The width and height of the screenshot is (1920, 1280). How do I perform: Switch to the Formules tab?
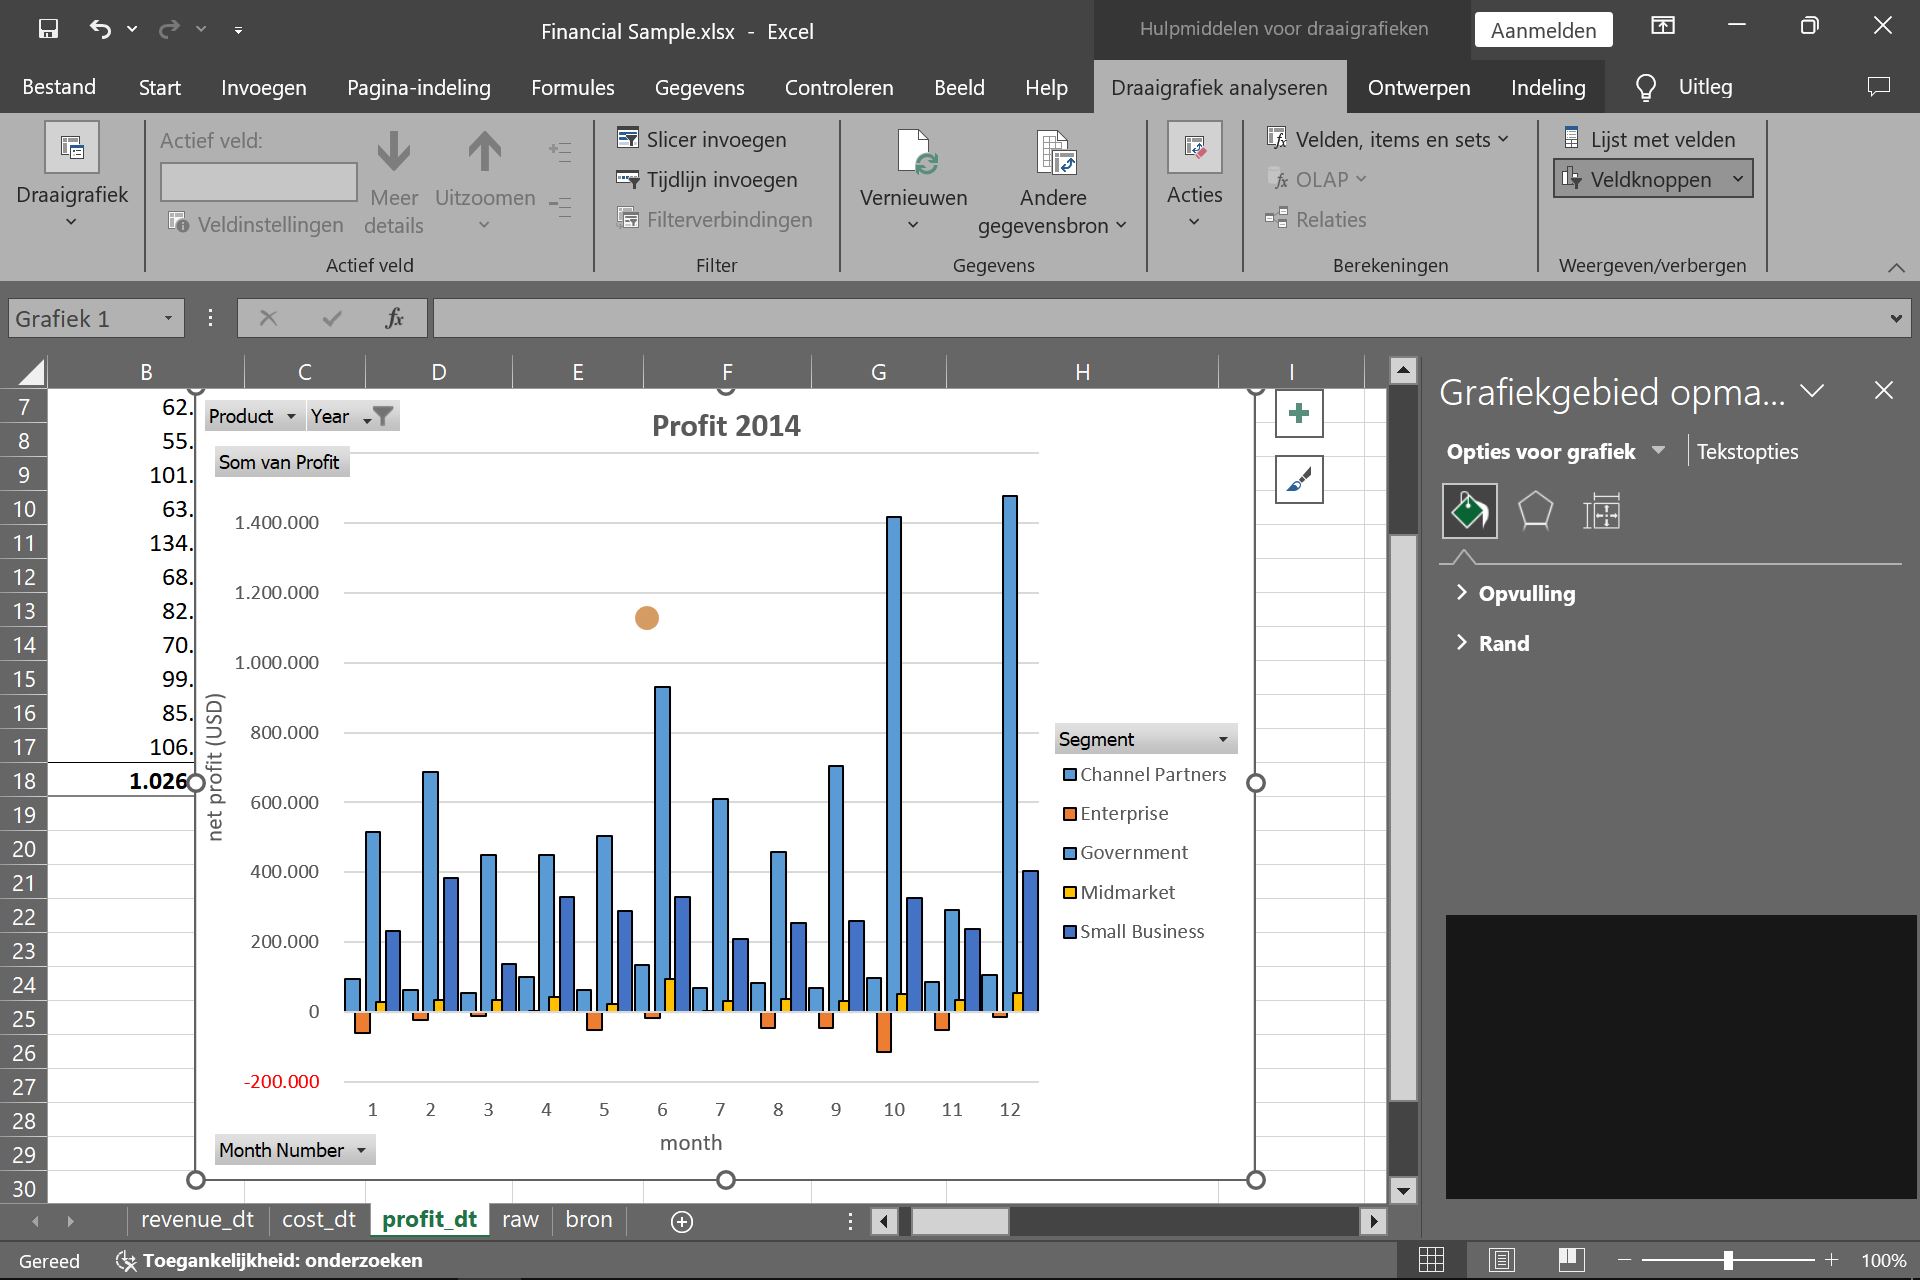coord(572,87)
